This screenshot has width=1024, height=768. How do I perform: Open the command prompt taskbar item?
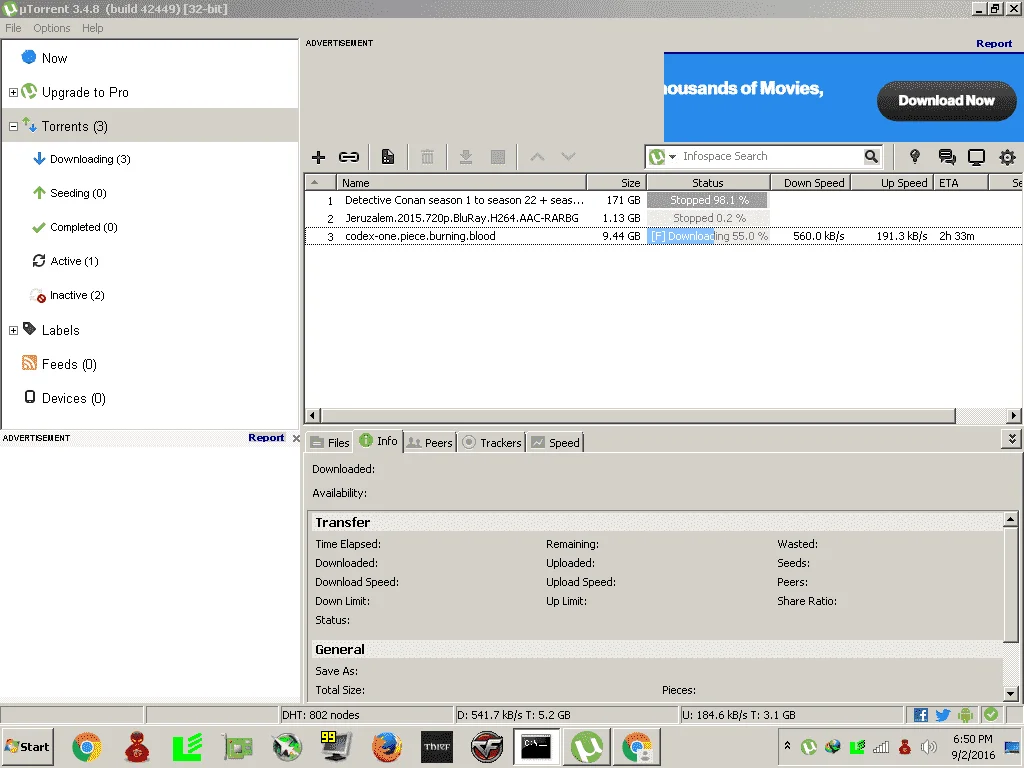(536, 746)
